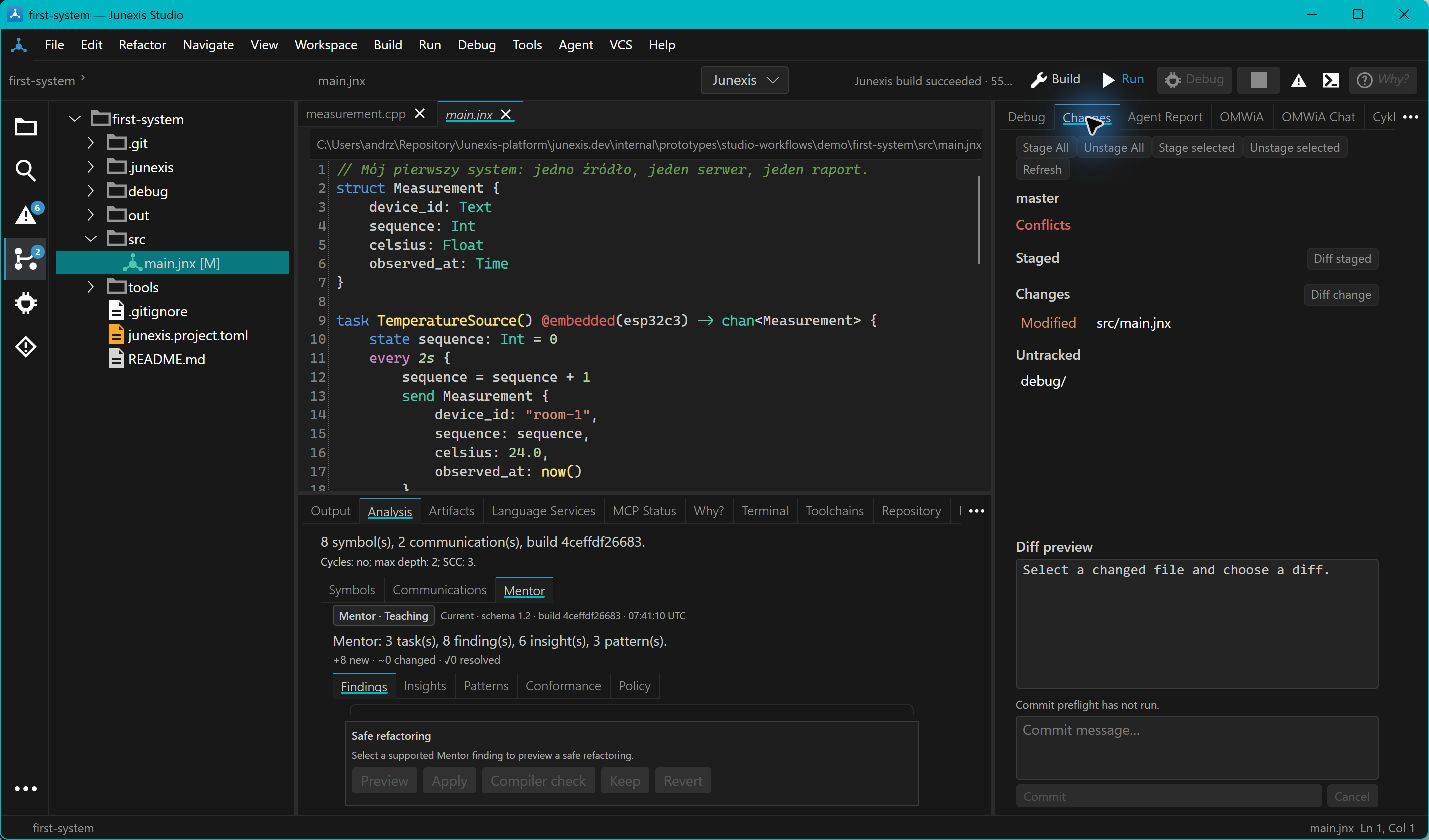Screen dimensions: 1429x840
Task: Open the search magnifier in the sidebar
Action: coord(26,171)
